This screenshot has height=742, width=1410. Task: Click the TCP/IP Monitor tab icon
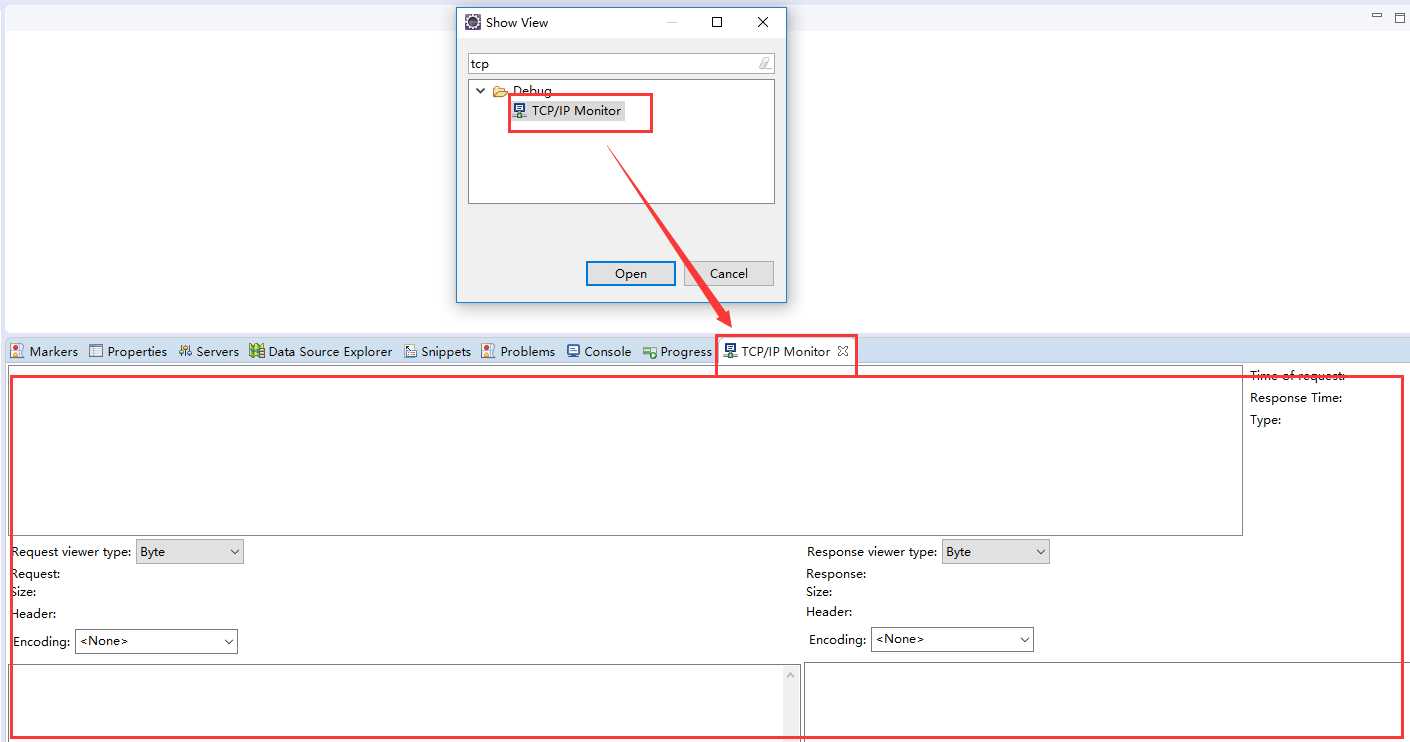pos(731,351)
